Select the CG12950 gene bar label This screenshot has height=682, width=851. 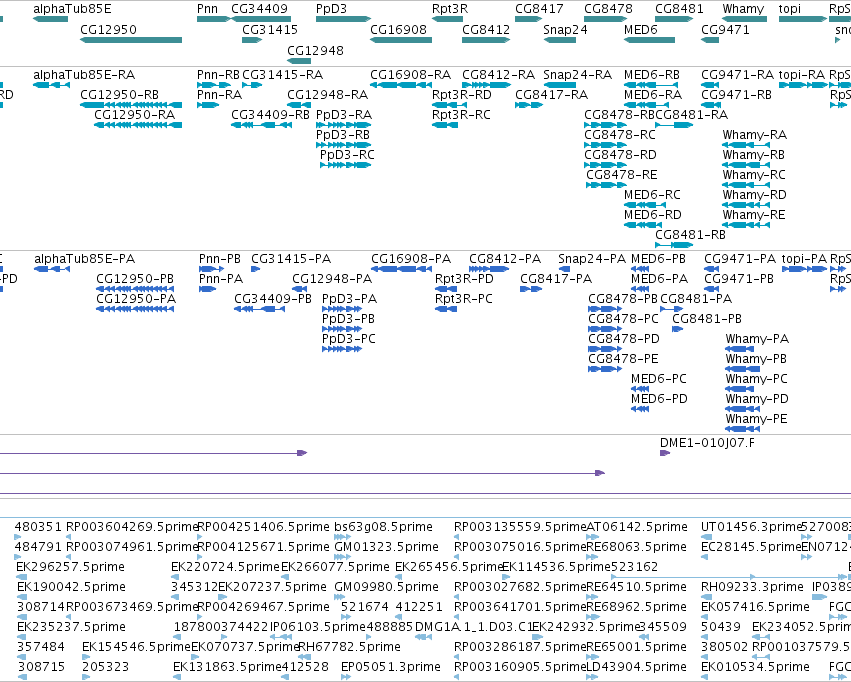pos(108,30)
